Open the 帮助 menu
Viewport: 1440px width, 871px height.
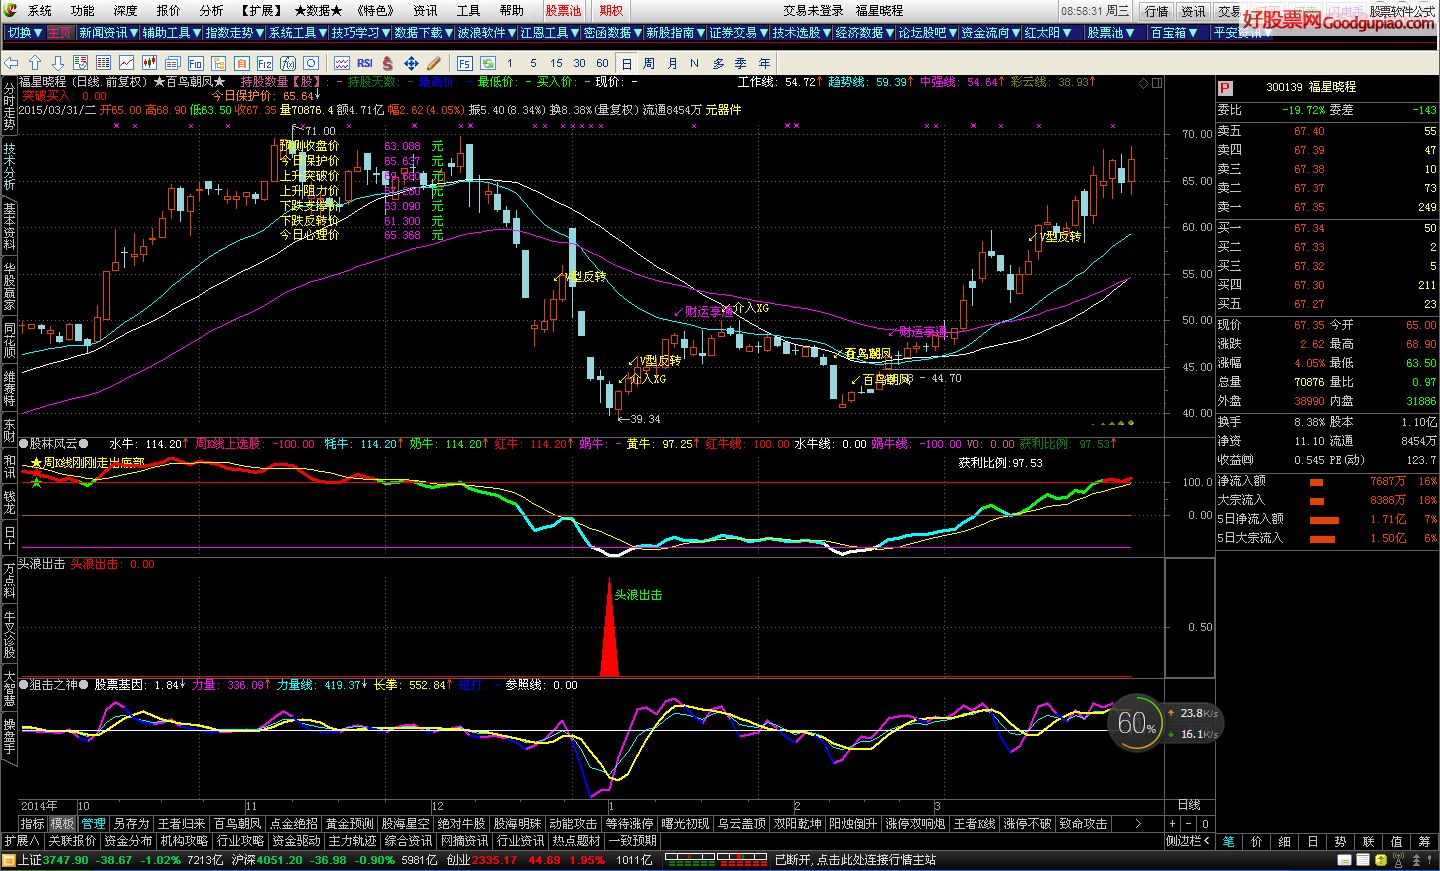511,10
